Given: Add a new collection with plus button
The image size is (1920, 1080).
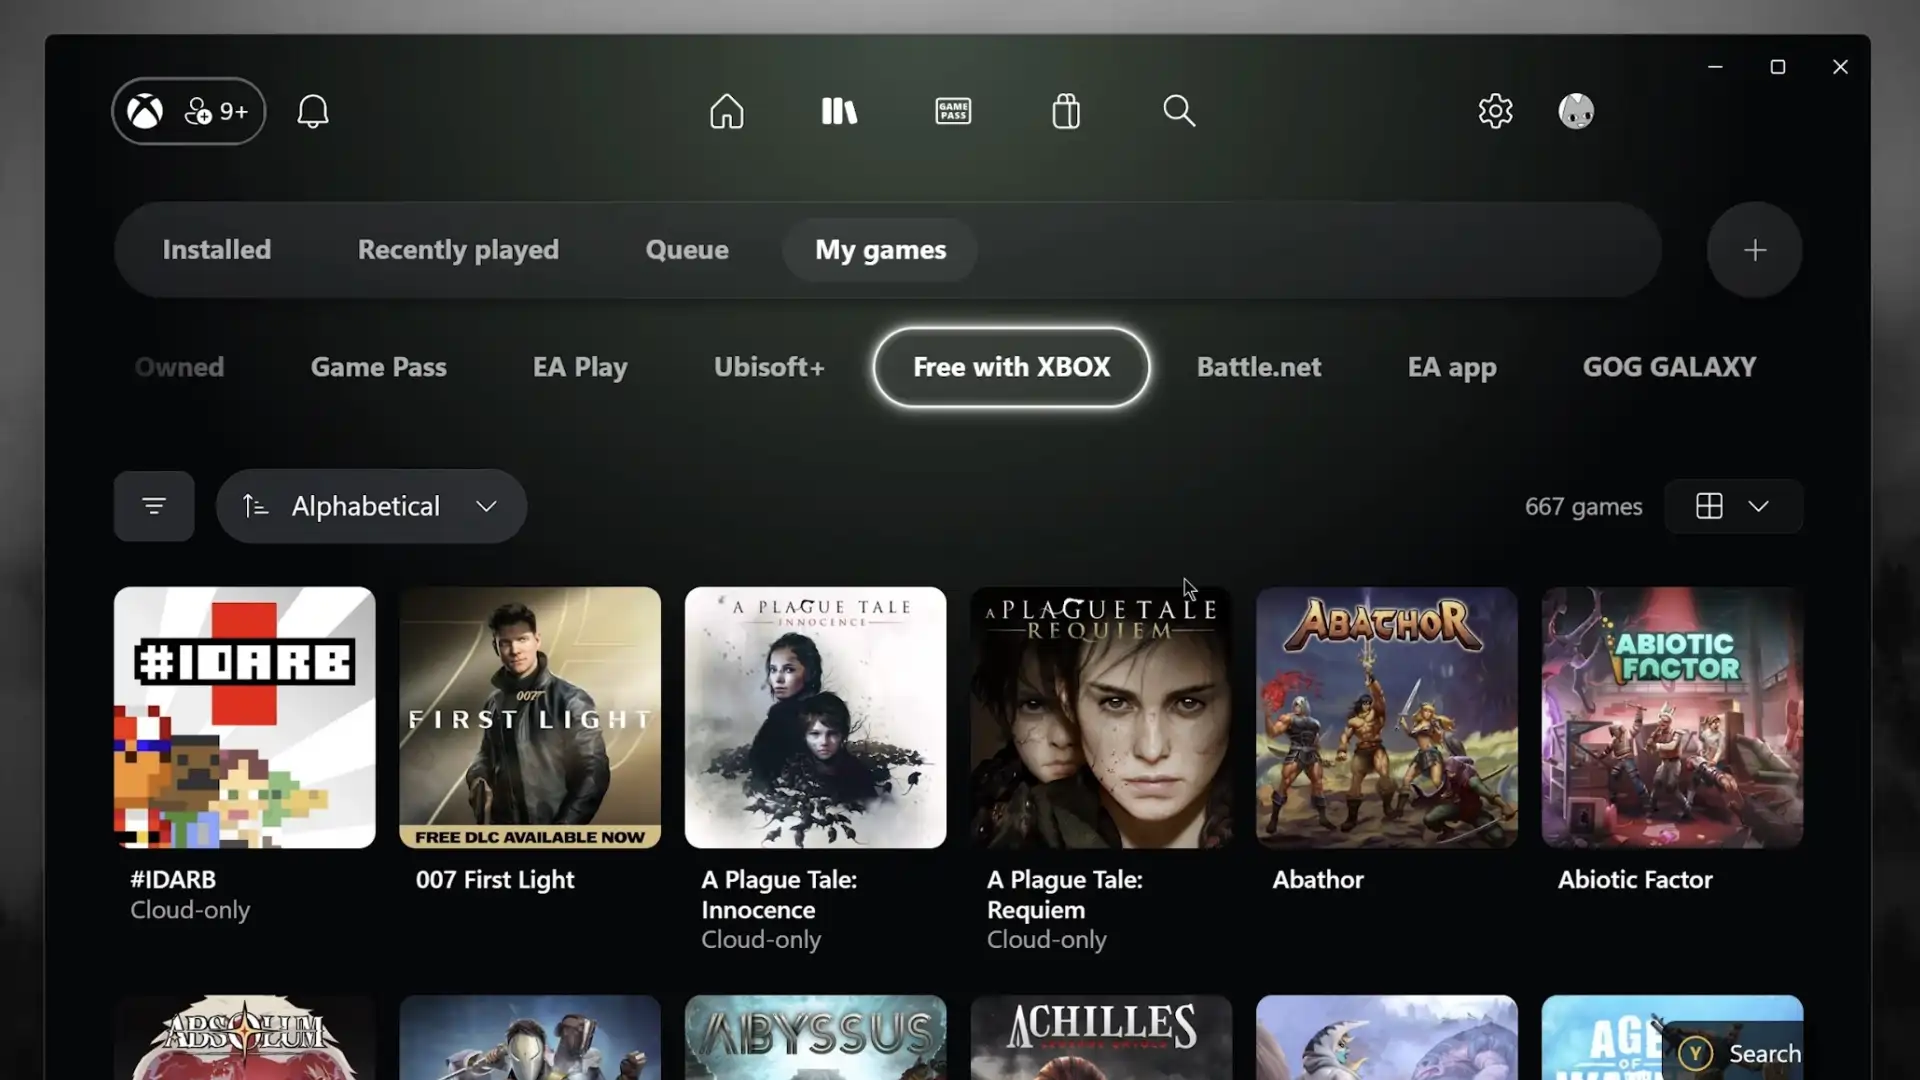Looking at the screenshot, I should click(x=1755, y=250).
